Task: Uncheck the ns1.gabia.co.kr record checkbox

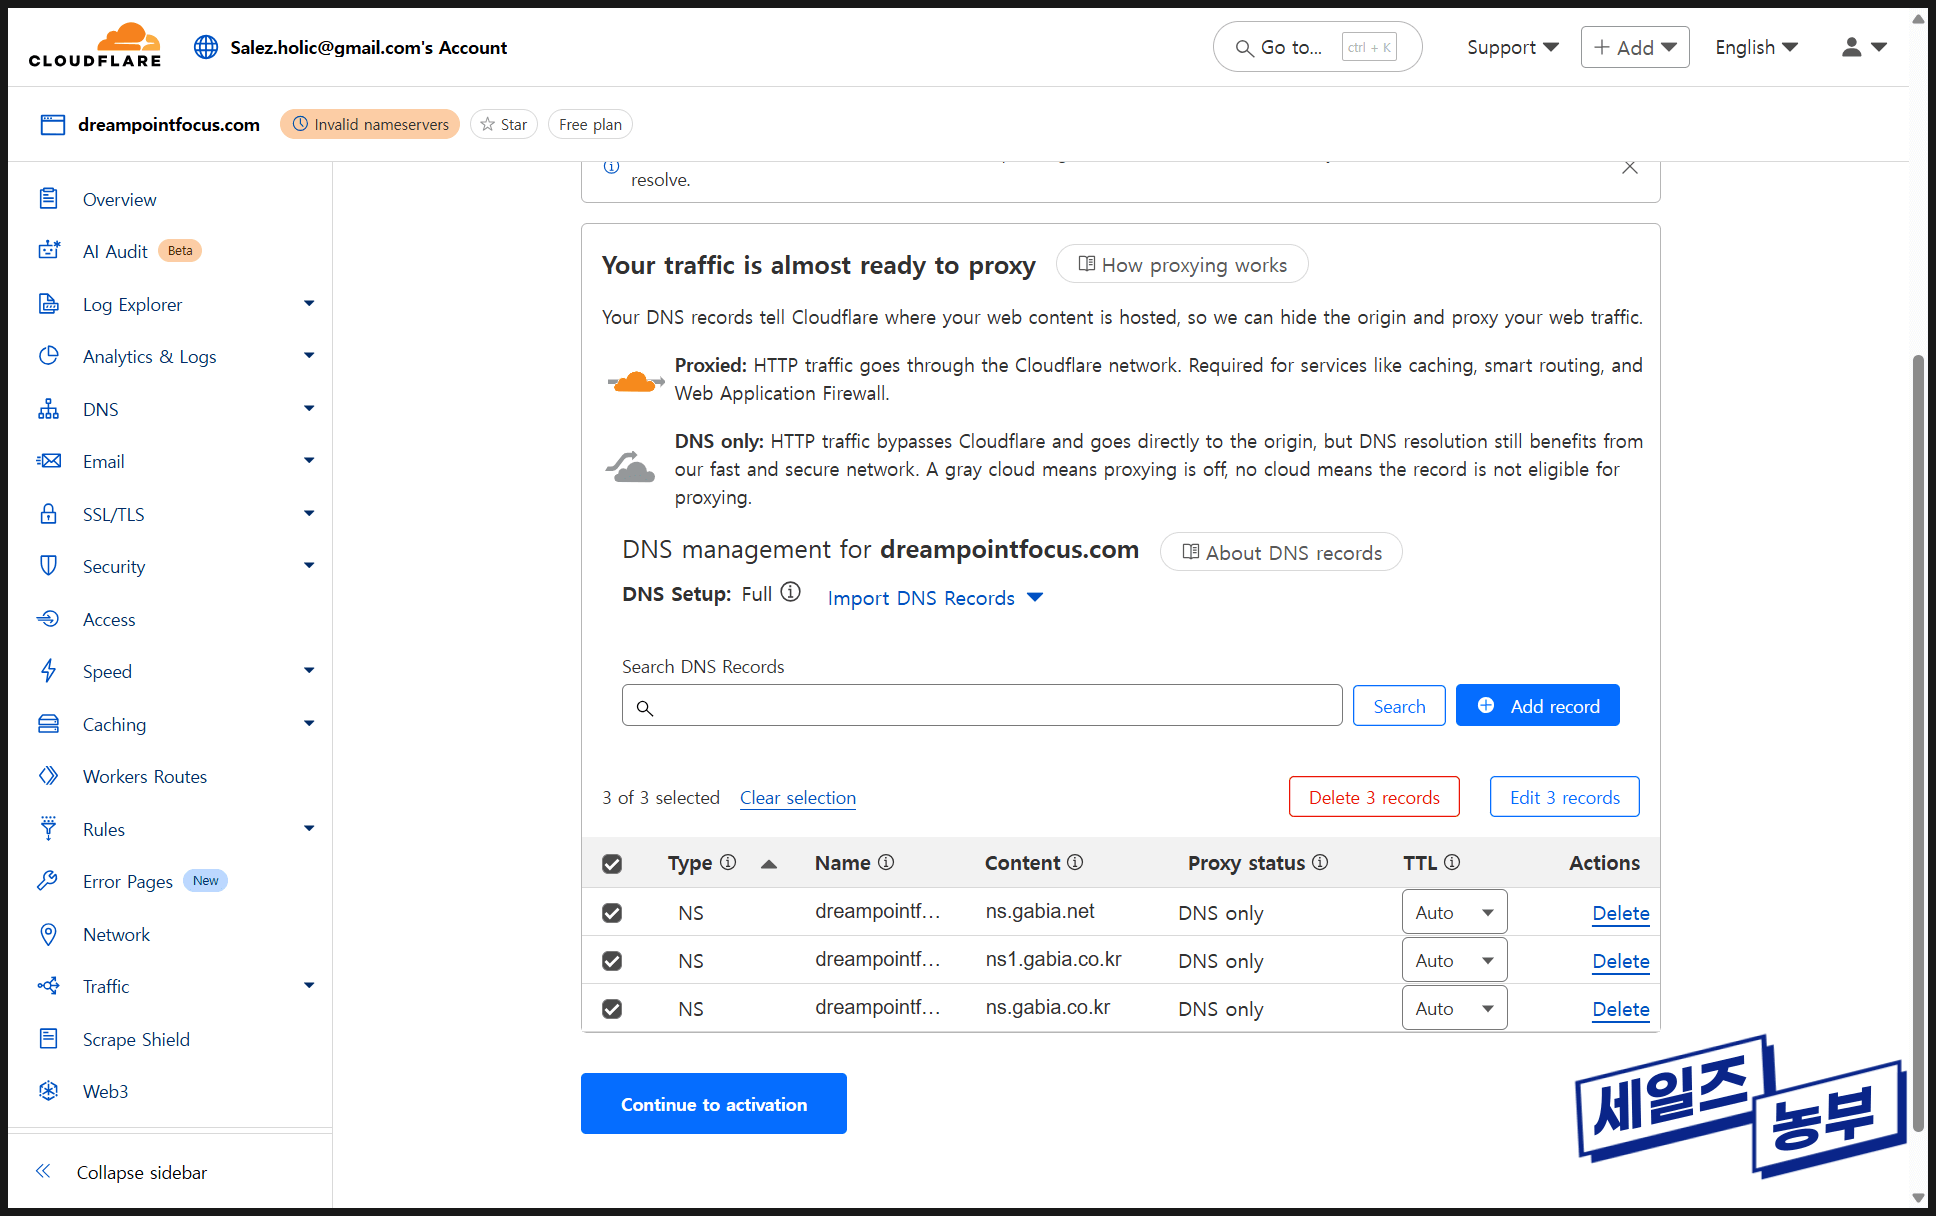Action: (612, 961)
